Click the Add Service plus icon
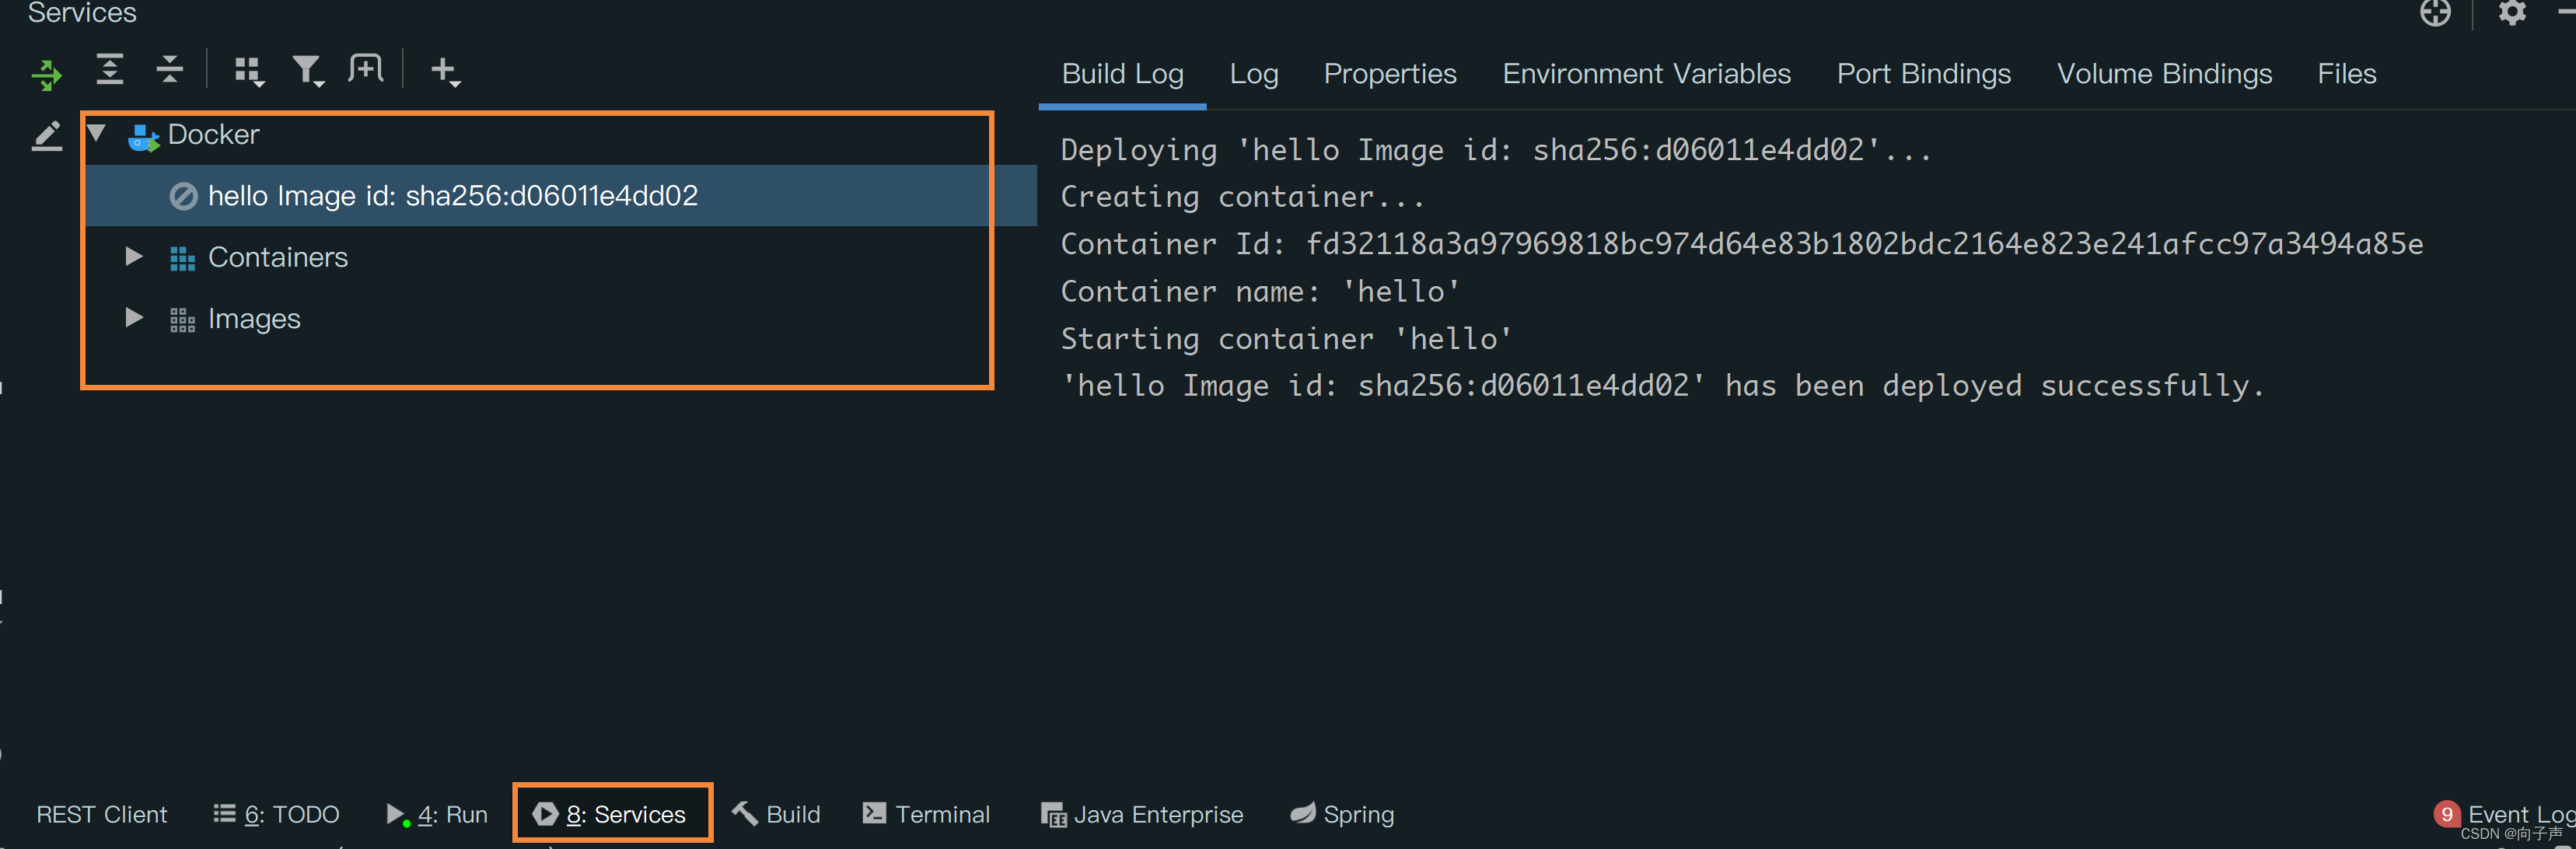Screen dimensions: 2576x849 click(x=444, y=71)
